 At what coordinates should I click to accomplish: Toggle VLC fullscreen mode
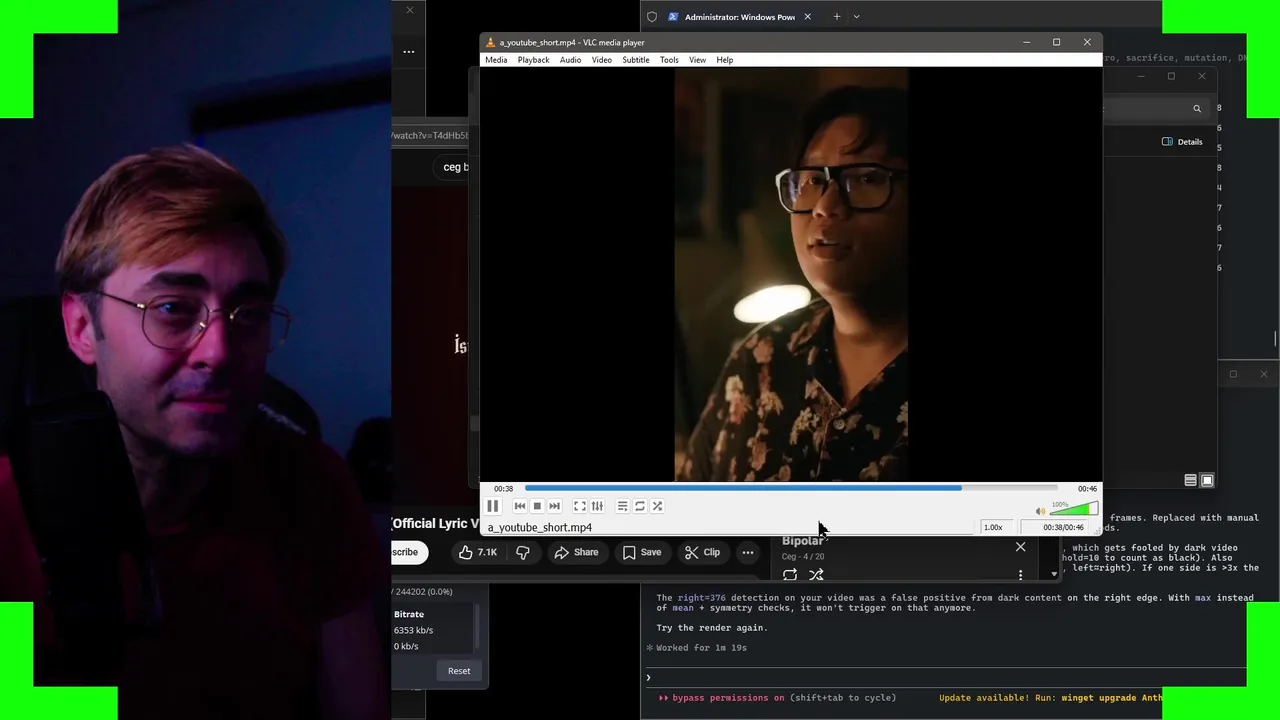tap(579, 506)
